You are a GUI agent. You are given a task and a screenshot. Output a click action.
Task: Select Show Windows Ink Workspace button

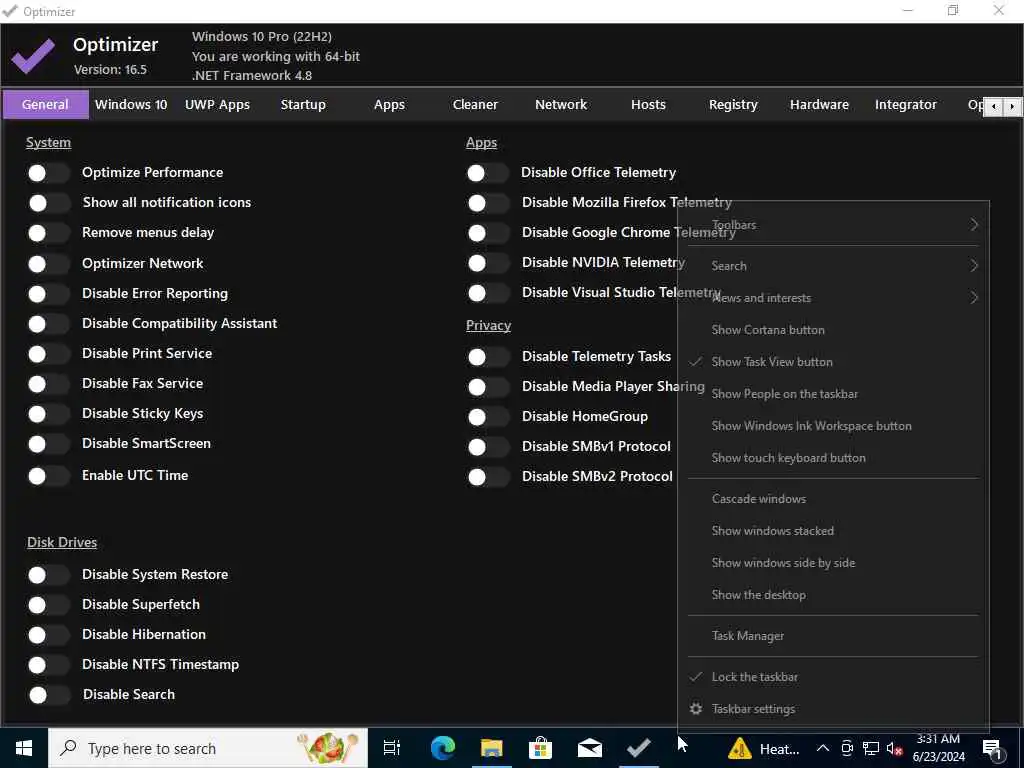click(833, 426)
